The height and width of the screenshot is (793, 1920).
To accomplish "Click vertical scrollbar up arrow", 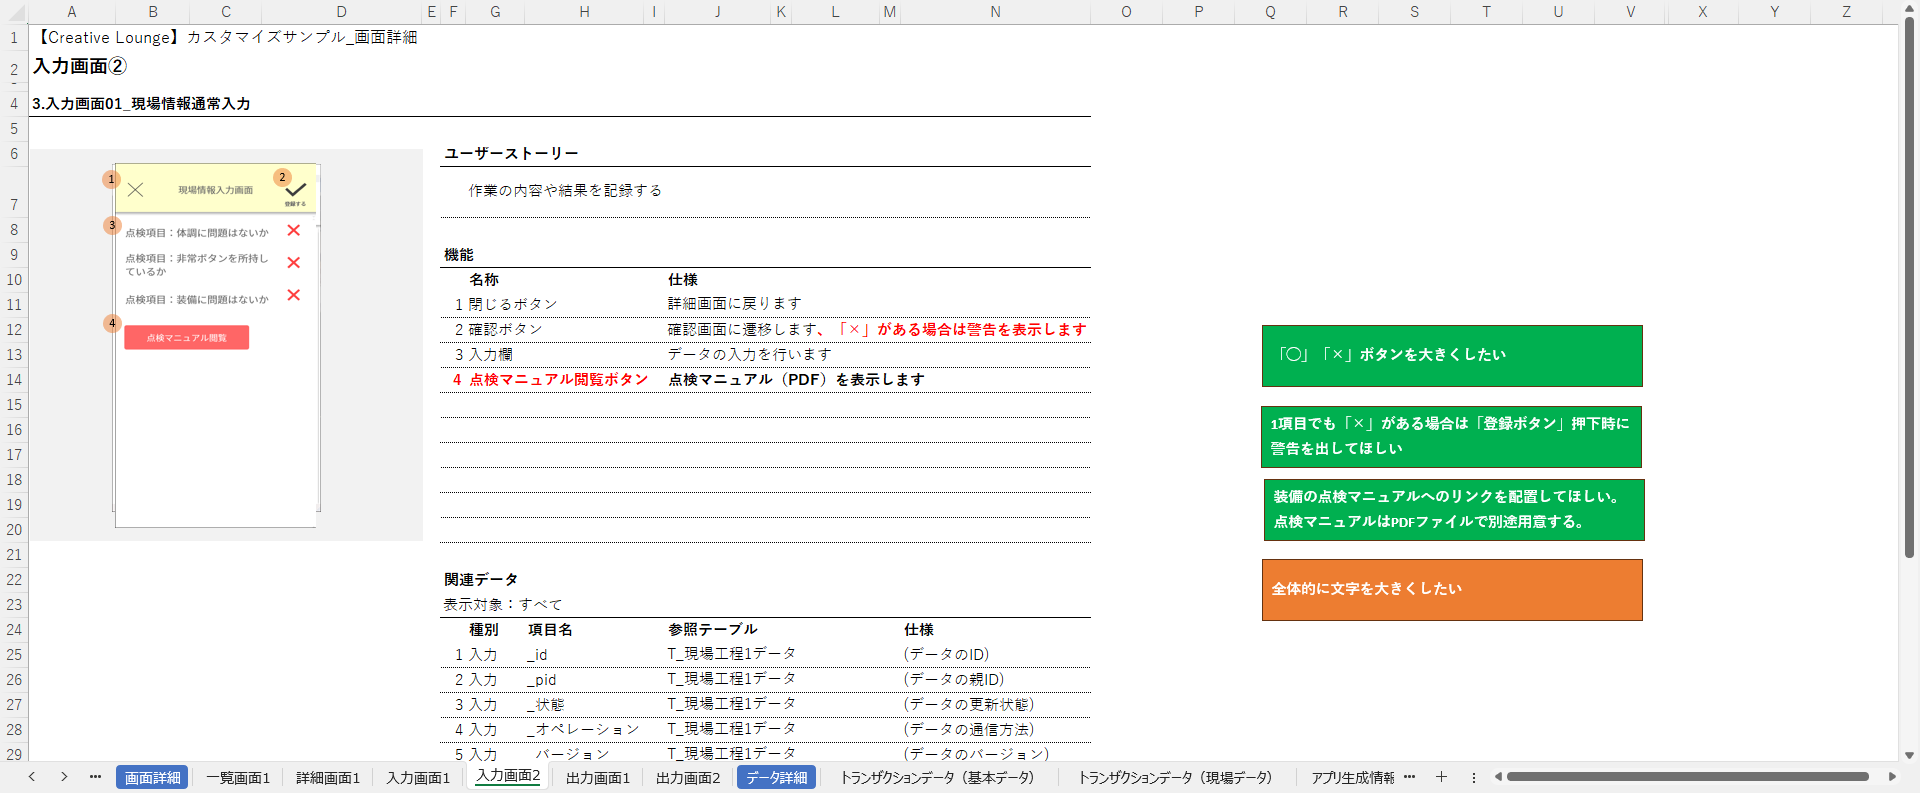I will 1909,7.
